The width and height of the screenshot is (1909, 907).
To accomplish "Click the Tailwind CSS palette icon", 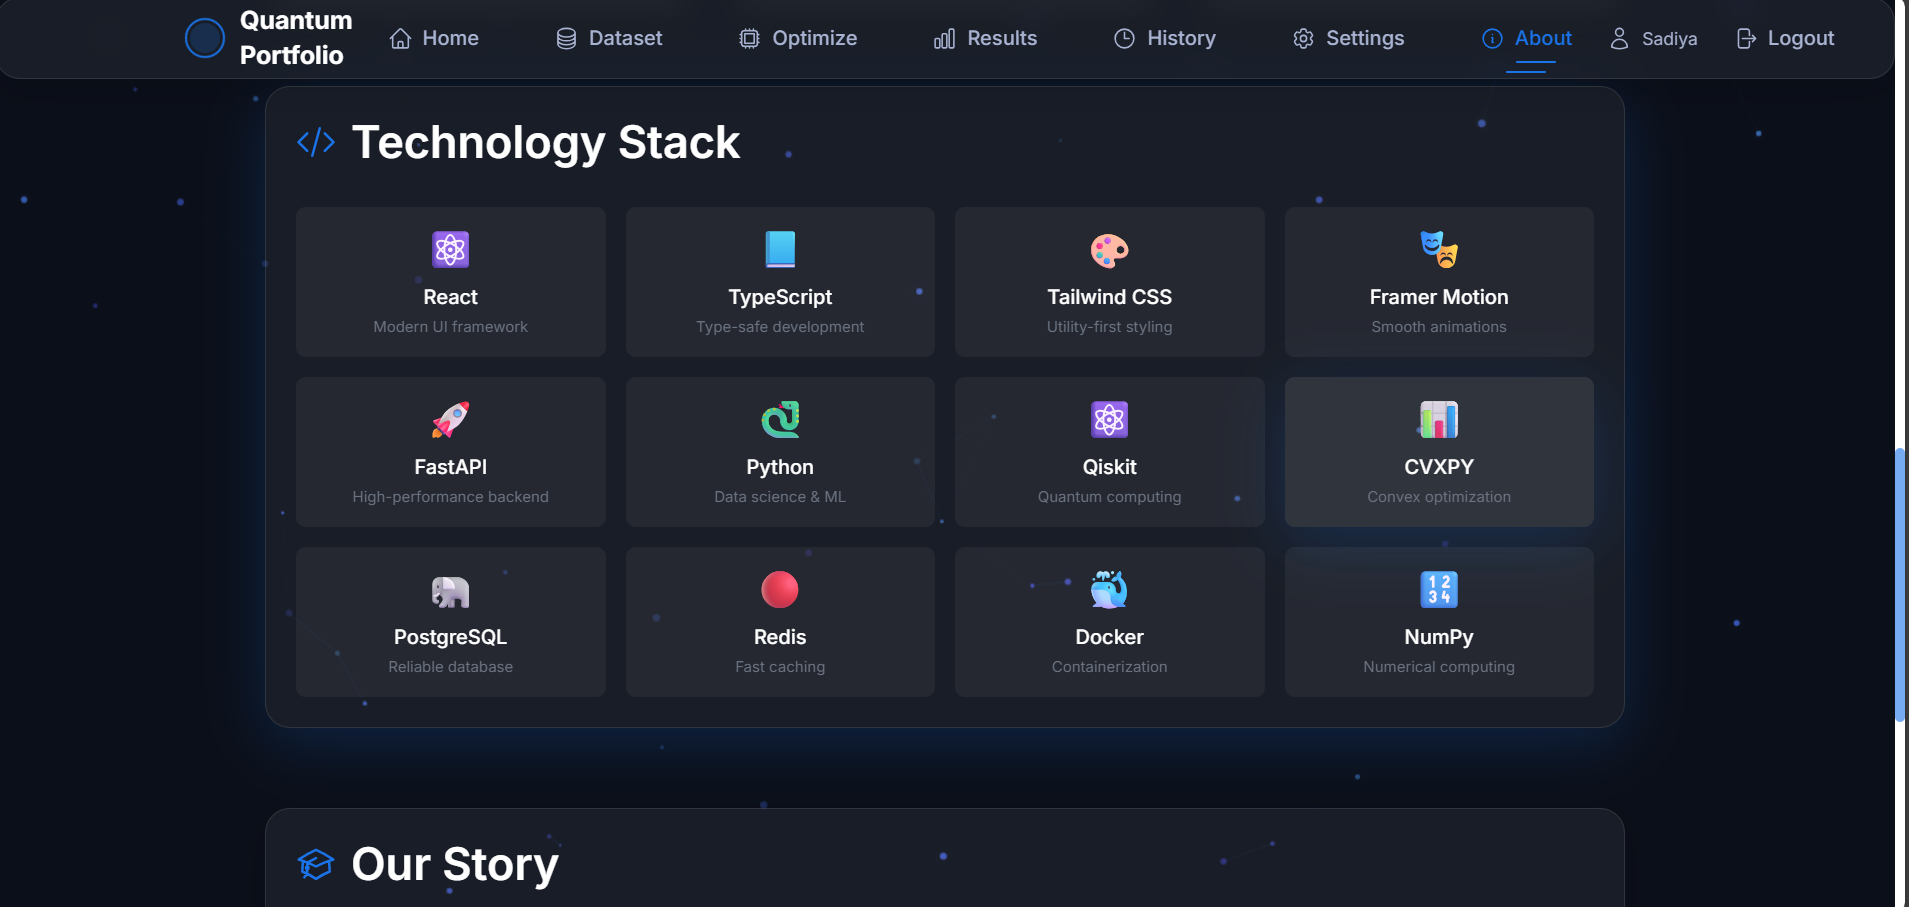I will click(1110, 250).
